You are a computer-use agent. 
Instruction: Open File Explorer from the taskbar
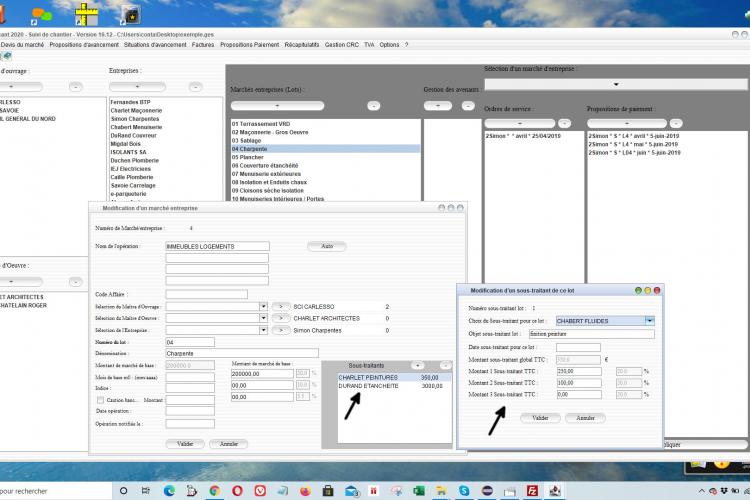[441, 491]
